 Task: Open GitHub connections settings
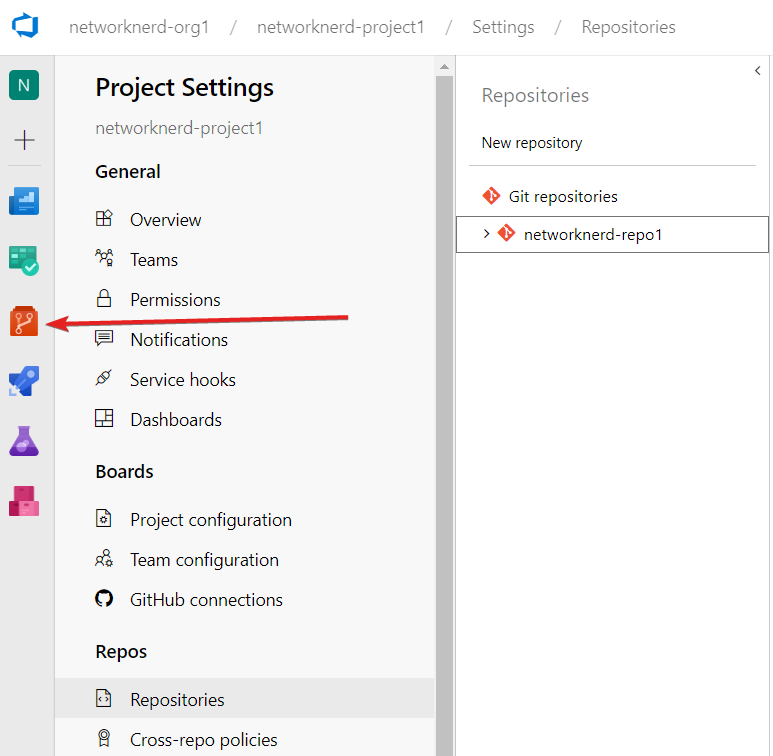pyautogui.click(x=207, y=600)
